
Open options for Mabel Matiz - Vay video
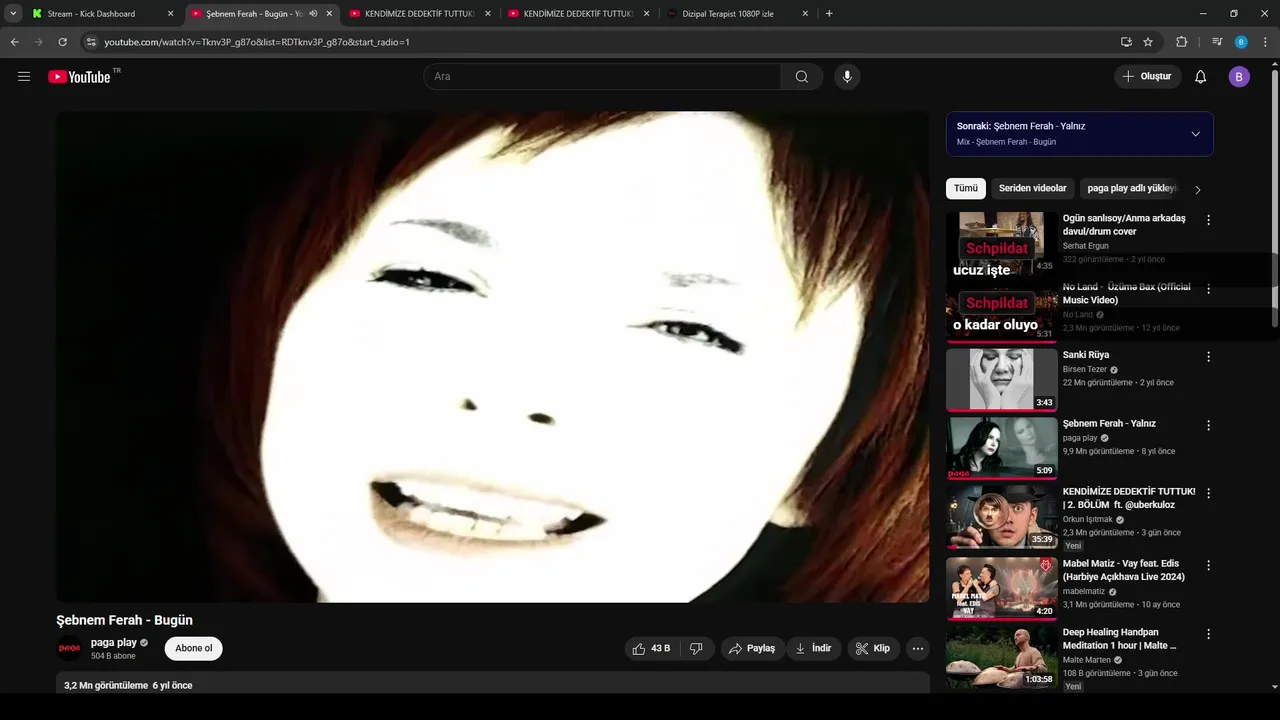click(1208, 565)
